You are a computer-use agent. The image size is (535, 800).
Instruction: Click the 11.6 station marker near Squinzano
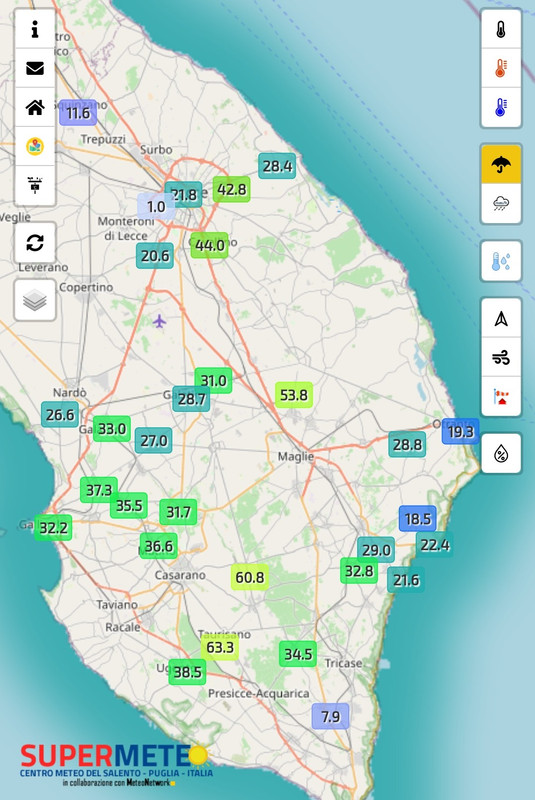coord(78,113)
